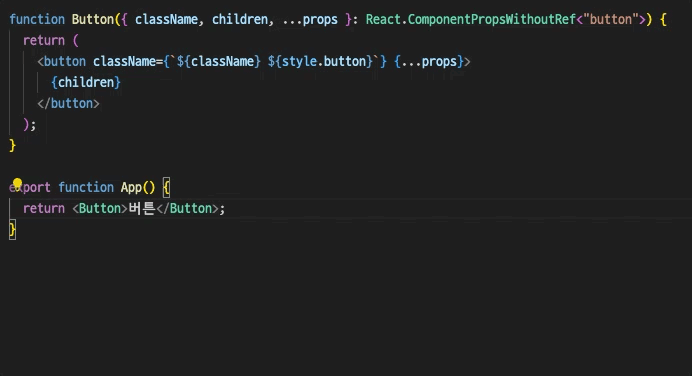The image size is (692, 376).
Task: Click the Korean text '버튼' in JSX
Action: coord(142,208)
